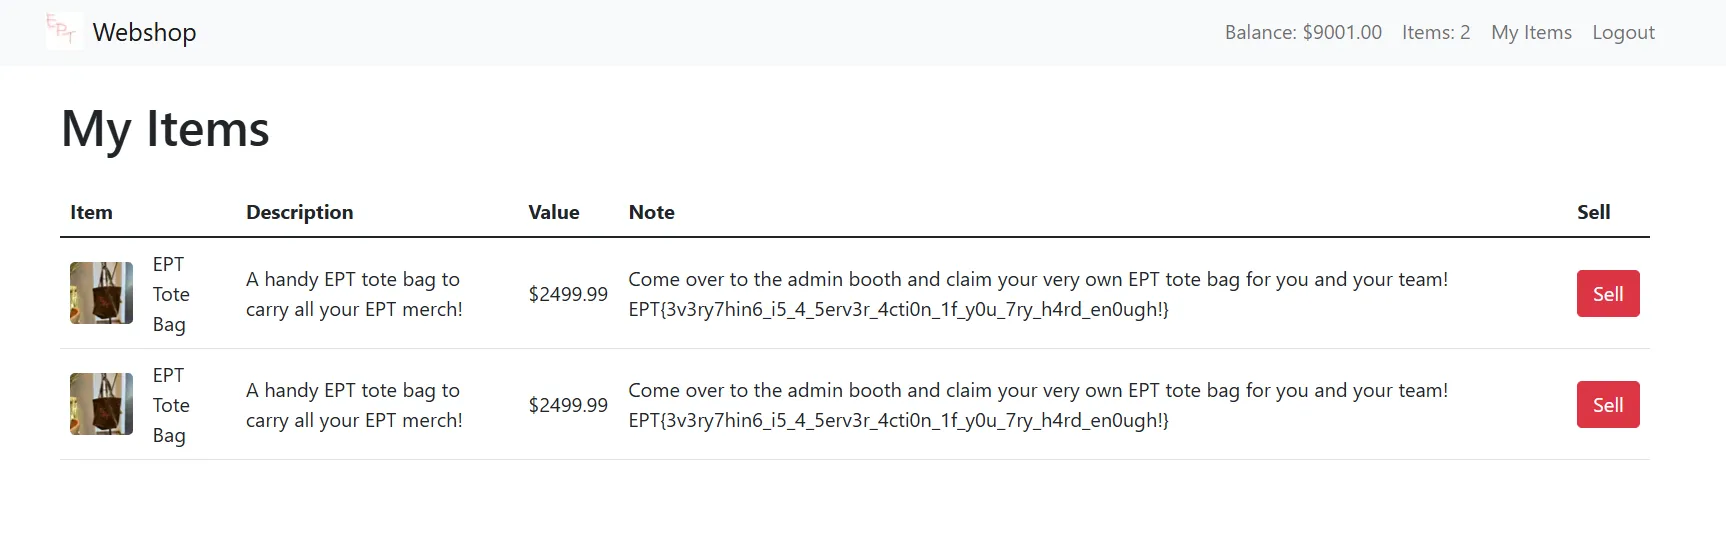
Task: Open the Items: 2 nav link
Action: point(1436,32)
